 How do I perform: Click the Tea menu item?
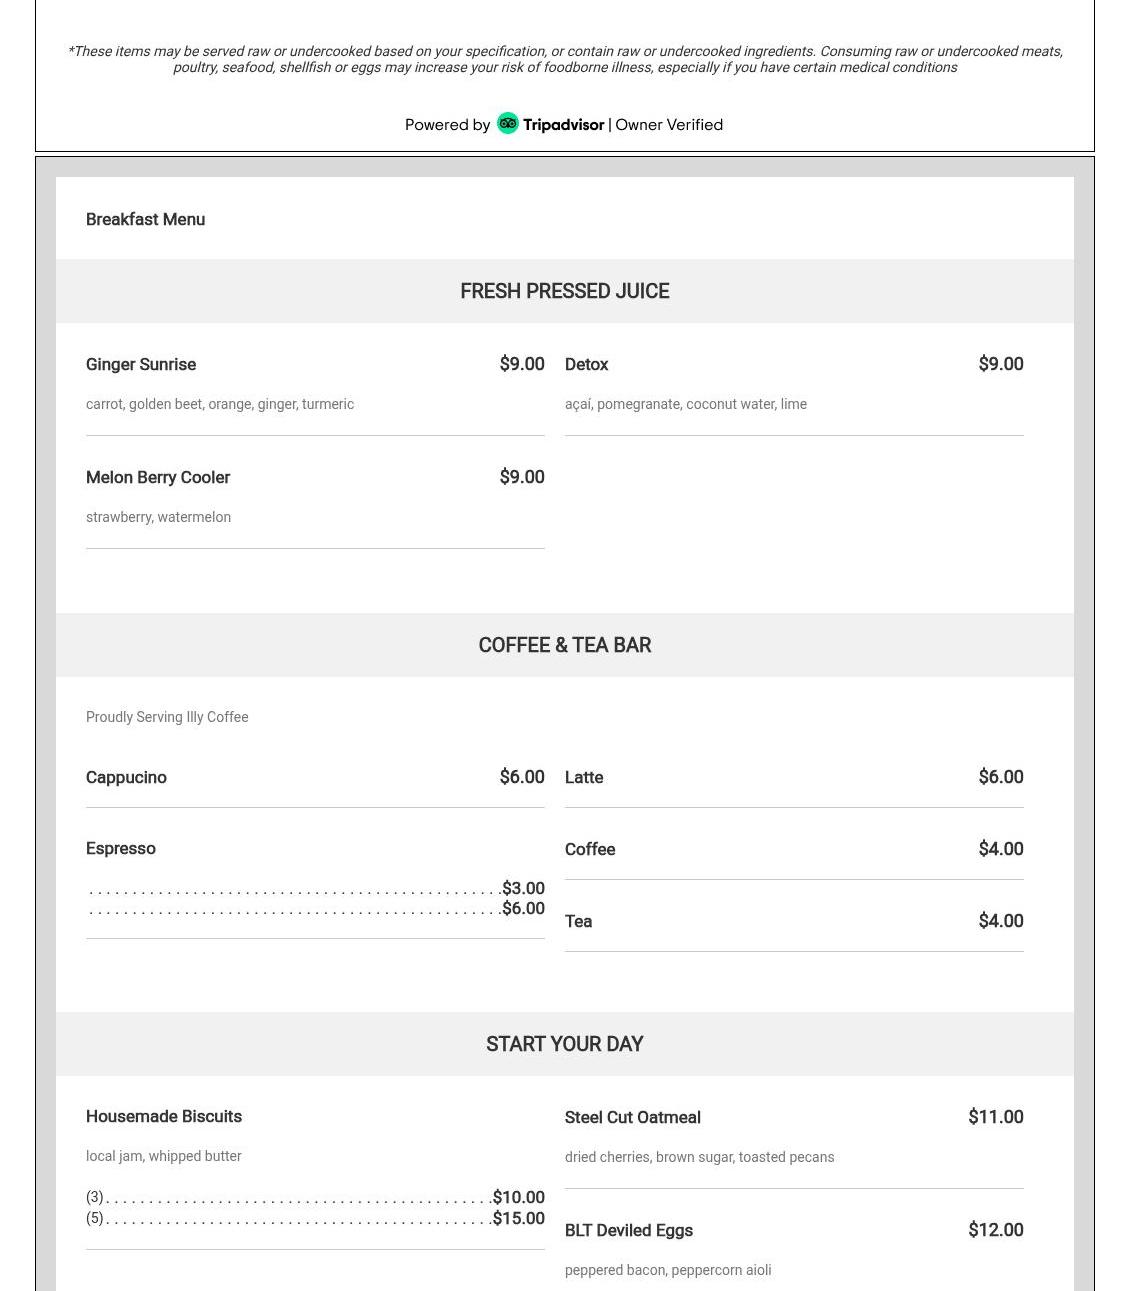578,922
